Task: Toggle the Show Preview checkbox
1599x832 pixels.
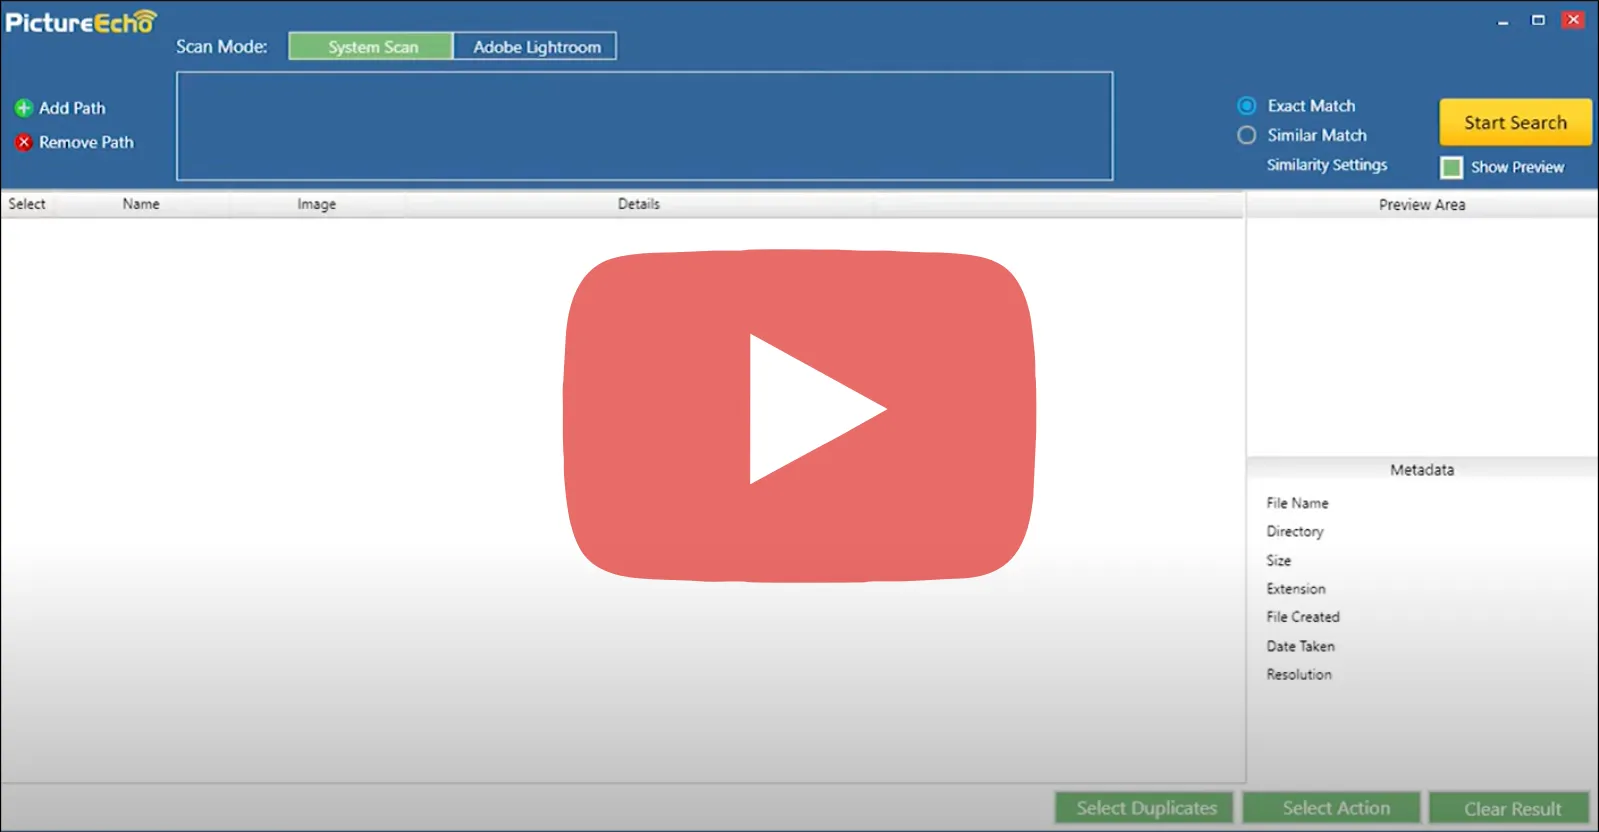Action: [x=1452, y=167]
